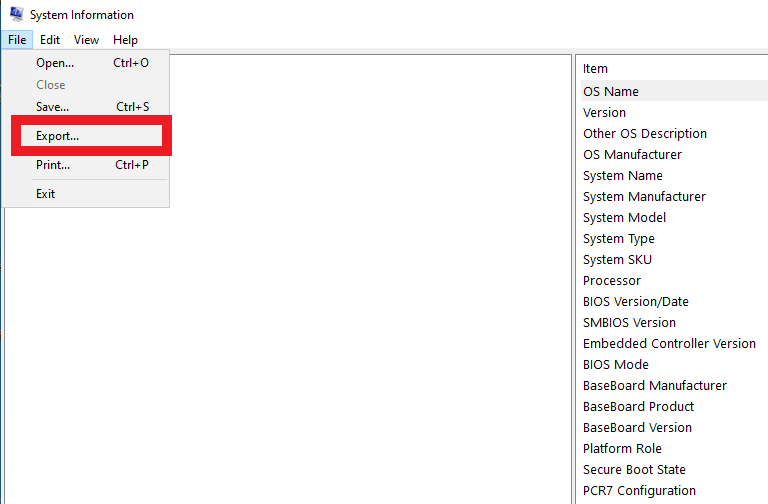Choose Print... from the File menu
The width and height of the screenshot is (768, 504).
click(86, 165)
